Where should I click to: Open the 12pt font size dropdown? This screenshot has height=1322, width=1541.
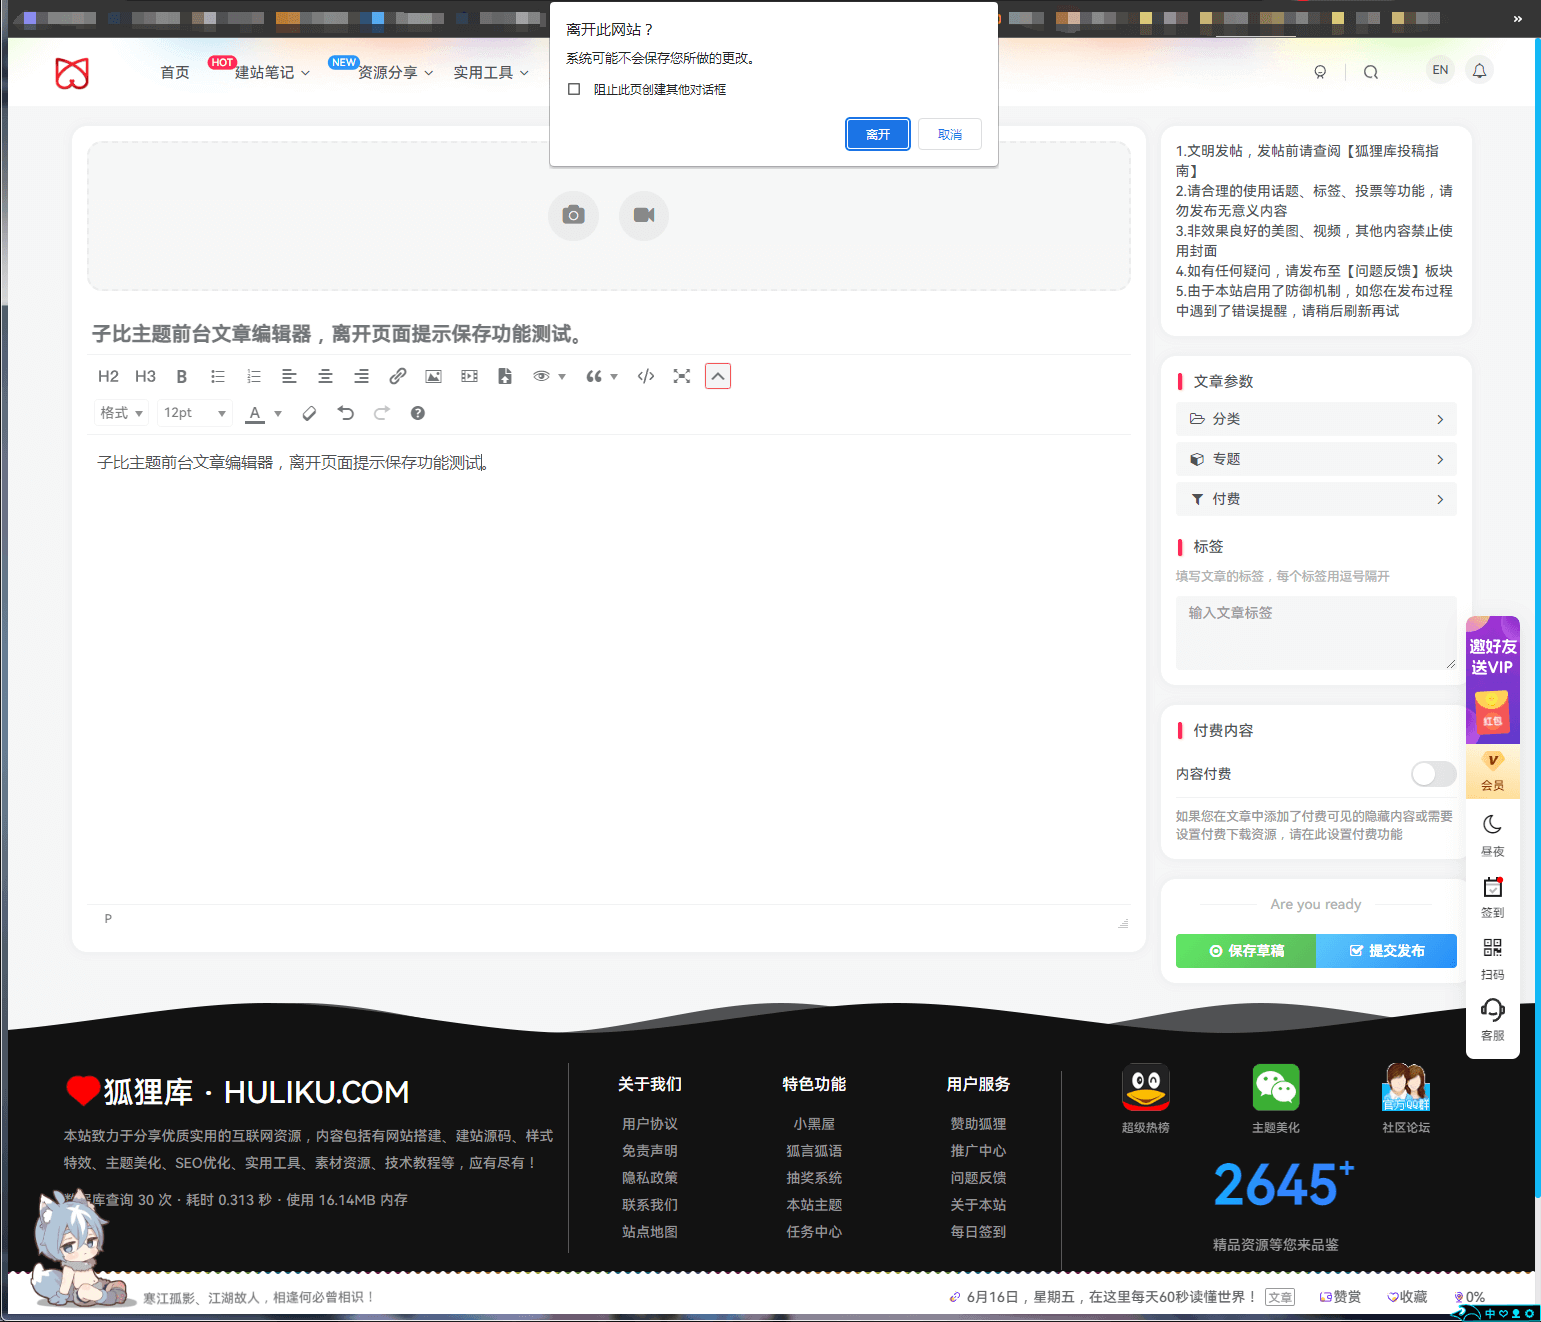point(193,412)
